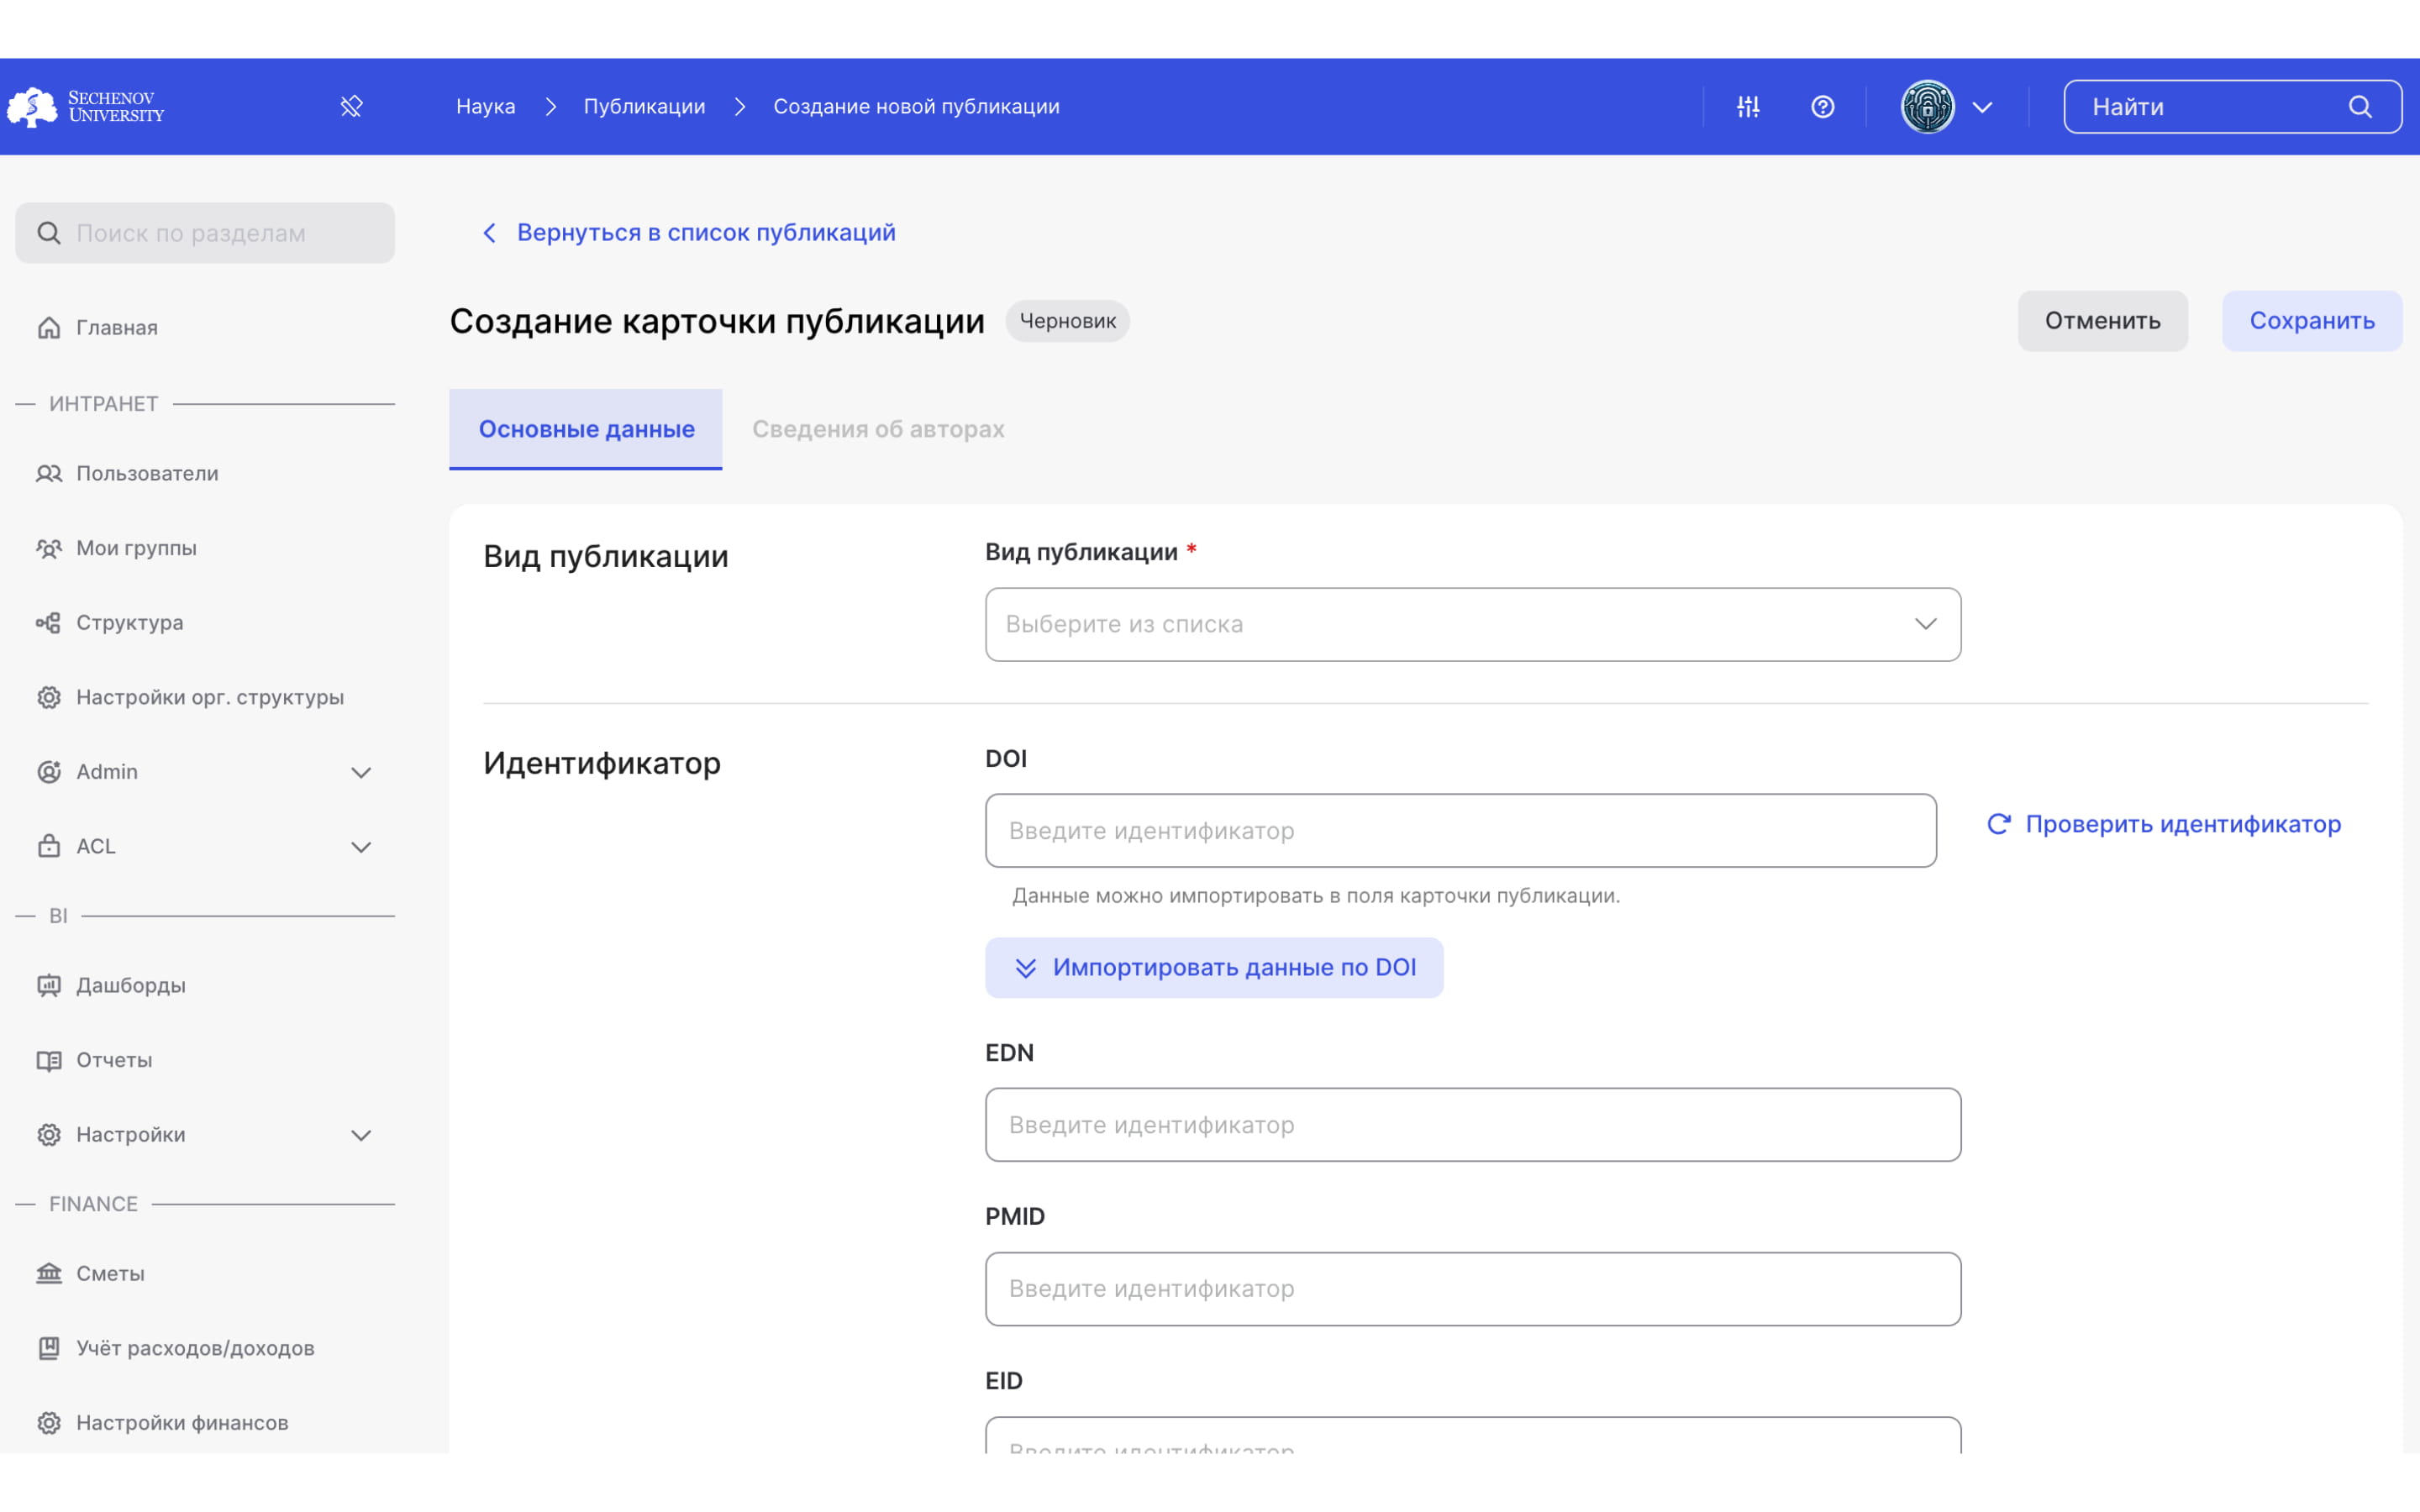The width and height of the screenshot is (2420, 1512).
Task: Click the double-chevron icon on the DOI import button
Action: pyautogui.click(x=1025, y=968)
